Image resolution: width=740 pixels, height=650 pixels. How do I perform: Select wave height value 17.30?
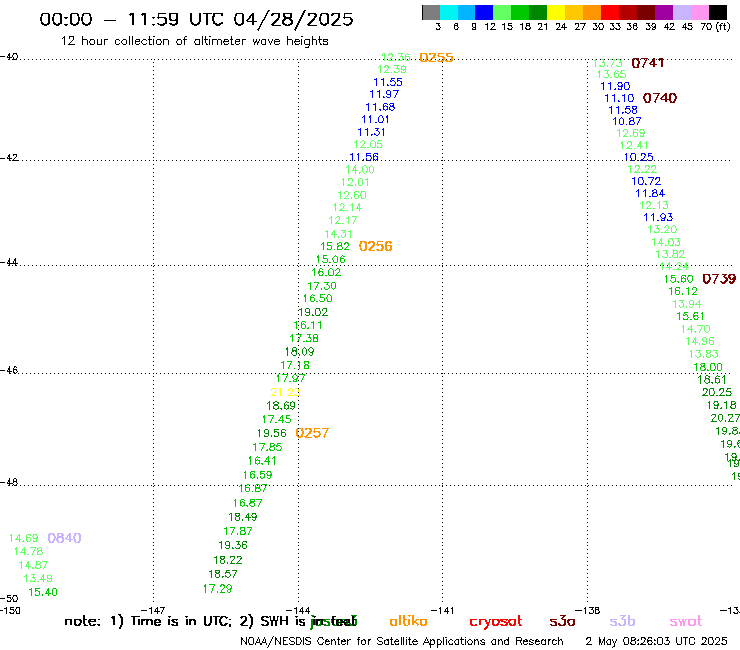(322, 286)
